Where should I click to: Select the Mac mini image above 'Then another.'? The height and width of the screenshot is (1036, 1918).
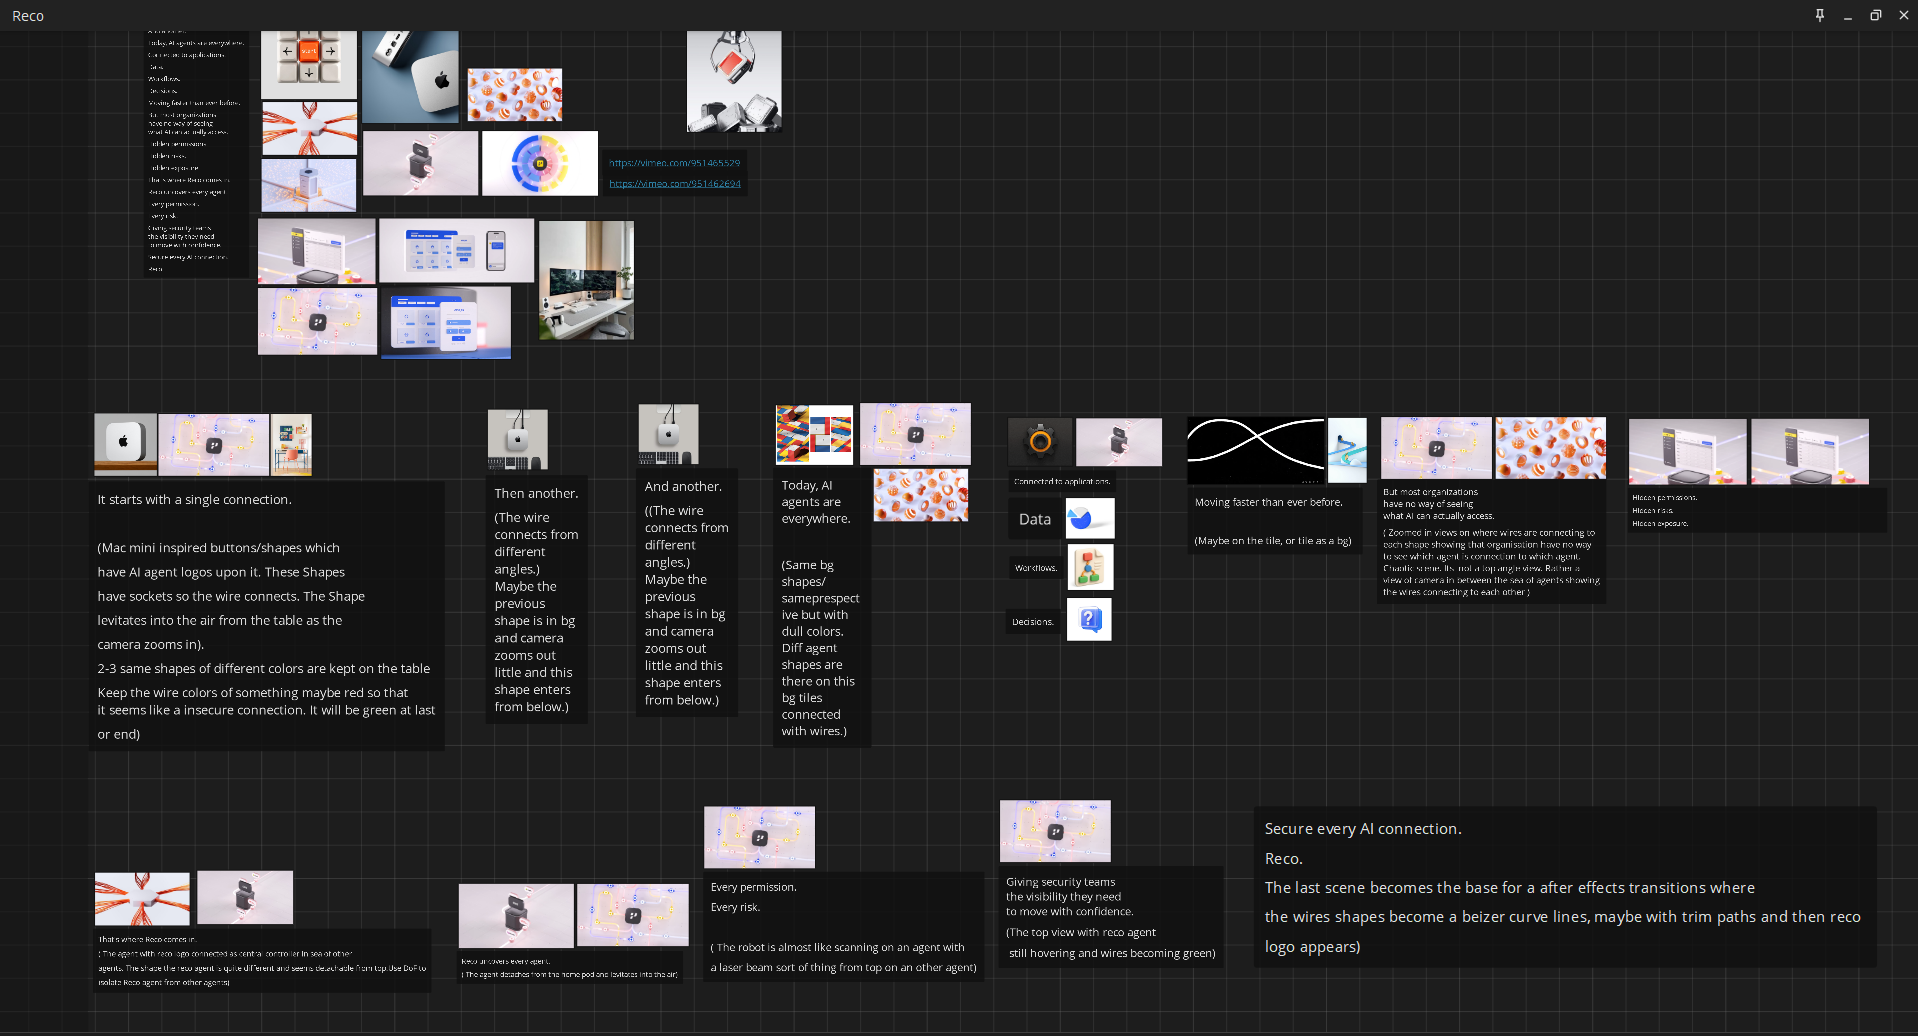click(517, 439)
